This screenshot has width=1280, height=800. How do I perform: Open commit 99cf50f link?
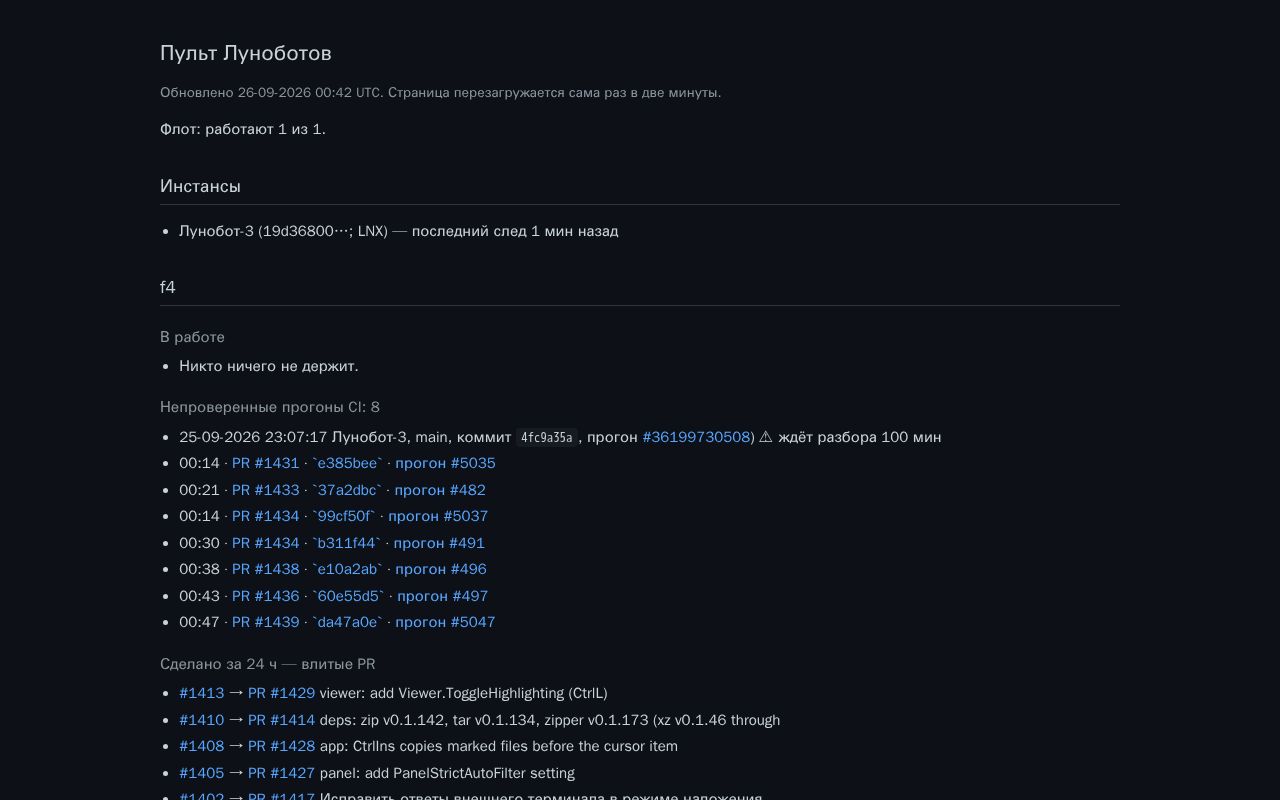pyautogui.click(x=344, y=516)
